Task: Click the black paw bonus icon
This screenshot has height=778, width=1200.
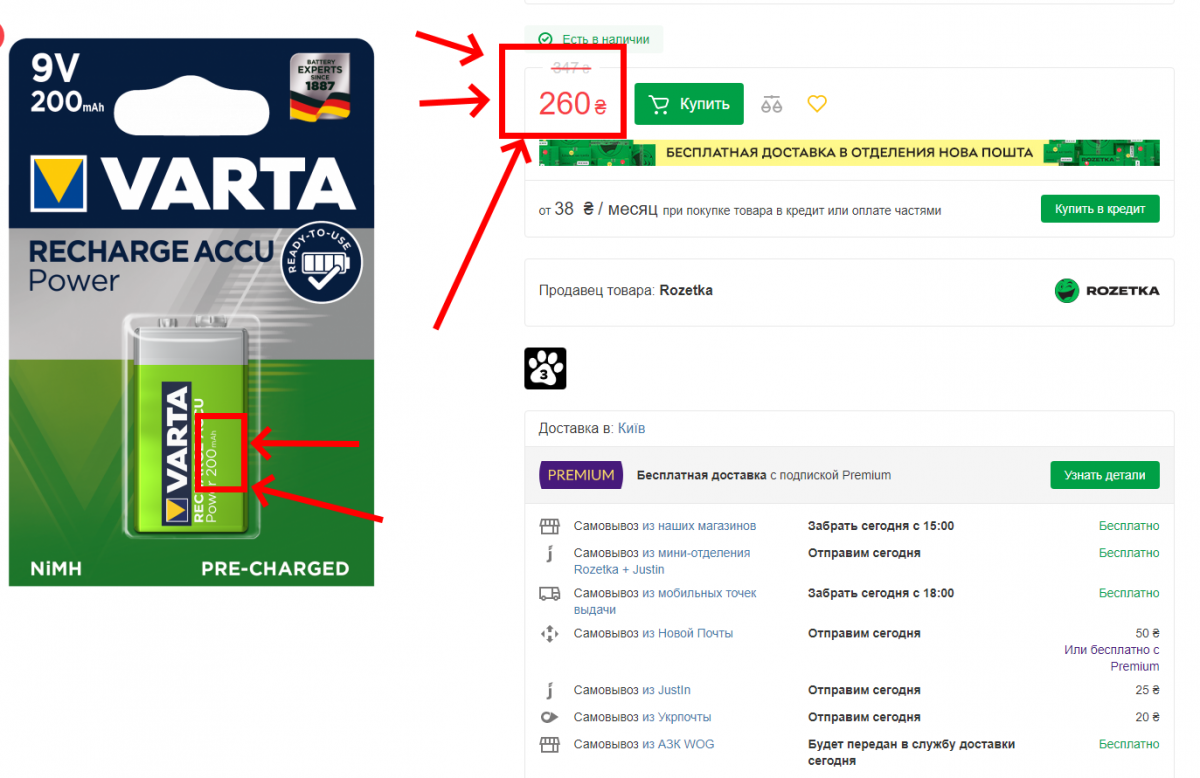Action: pos(545,368)
